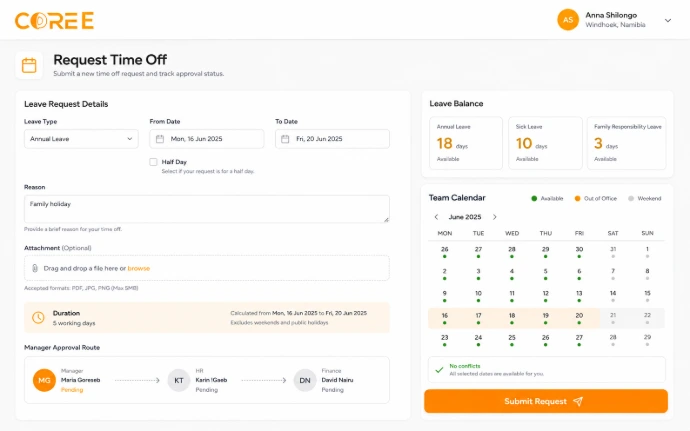Click the Maria Goreseb manager name
Image resolution: width=690 pixels, height=431 pixels.
(81, 380)
